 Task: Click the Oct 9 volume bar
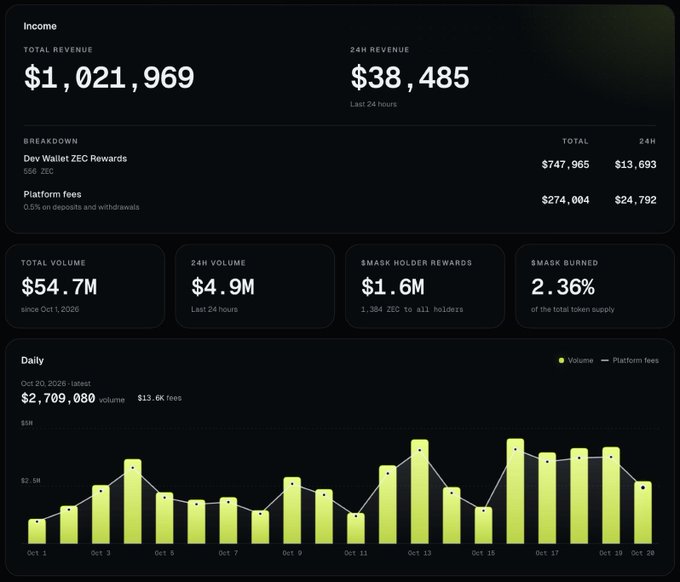(292, 510)
